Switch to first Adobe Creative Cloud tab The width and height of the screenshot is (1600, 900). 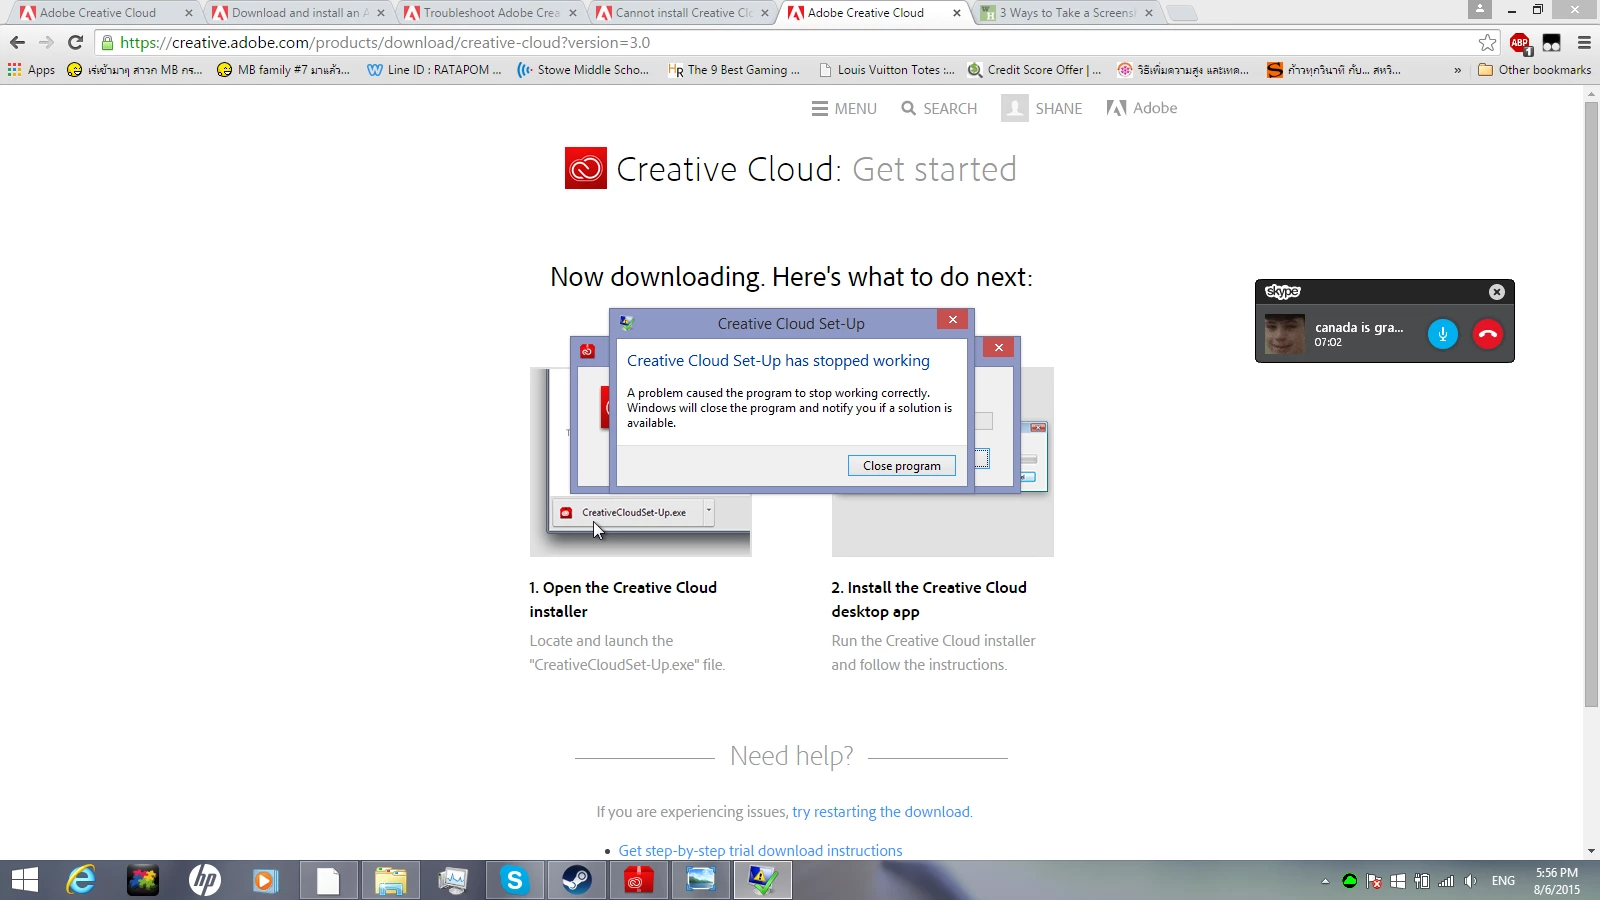point(98,13)
